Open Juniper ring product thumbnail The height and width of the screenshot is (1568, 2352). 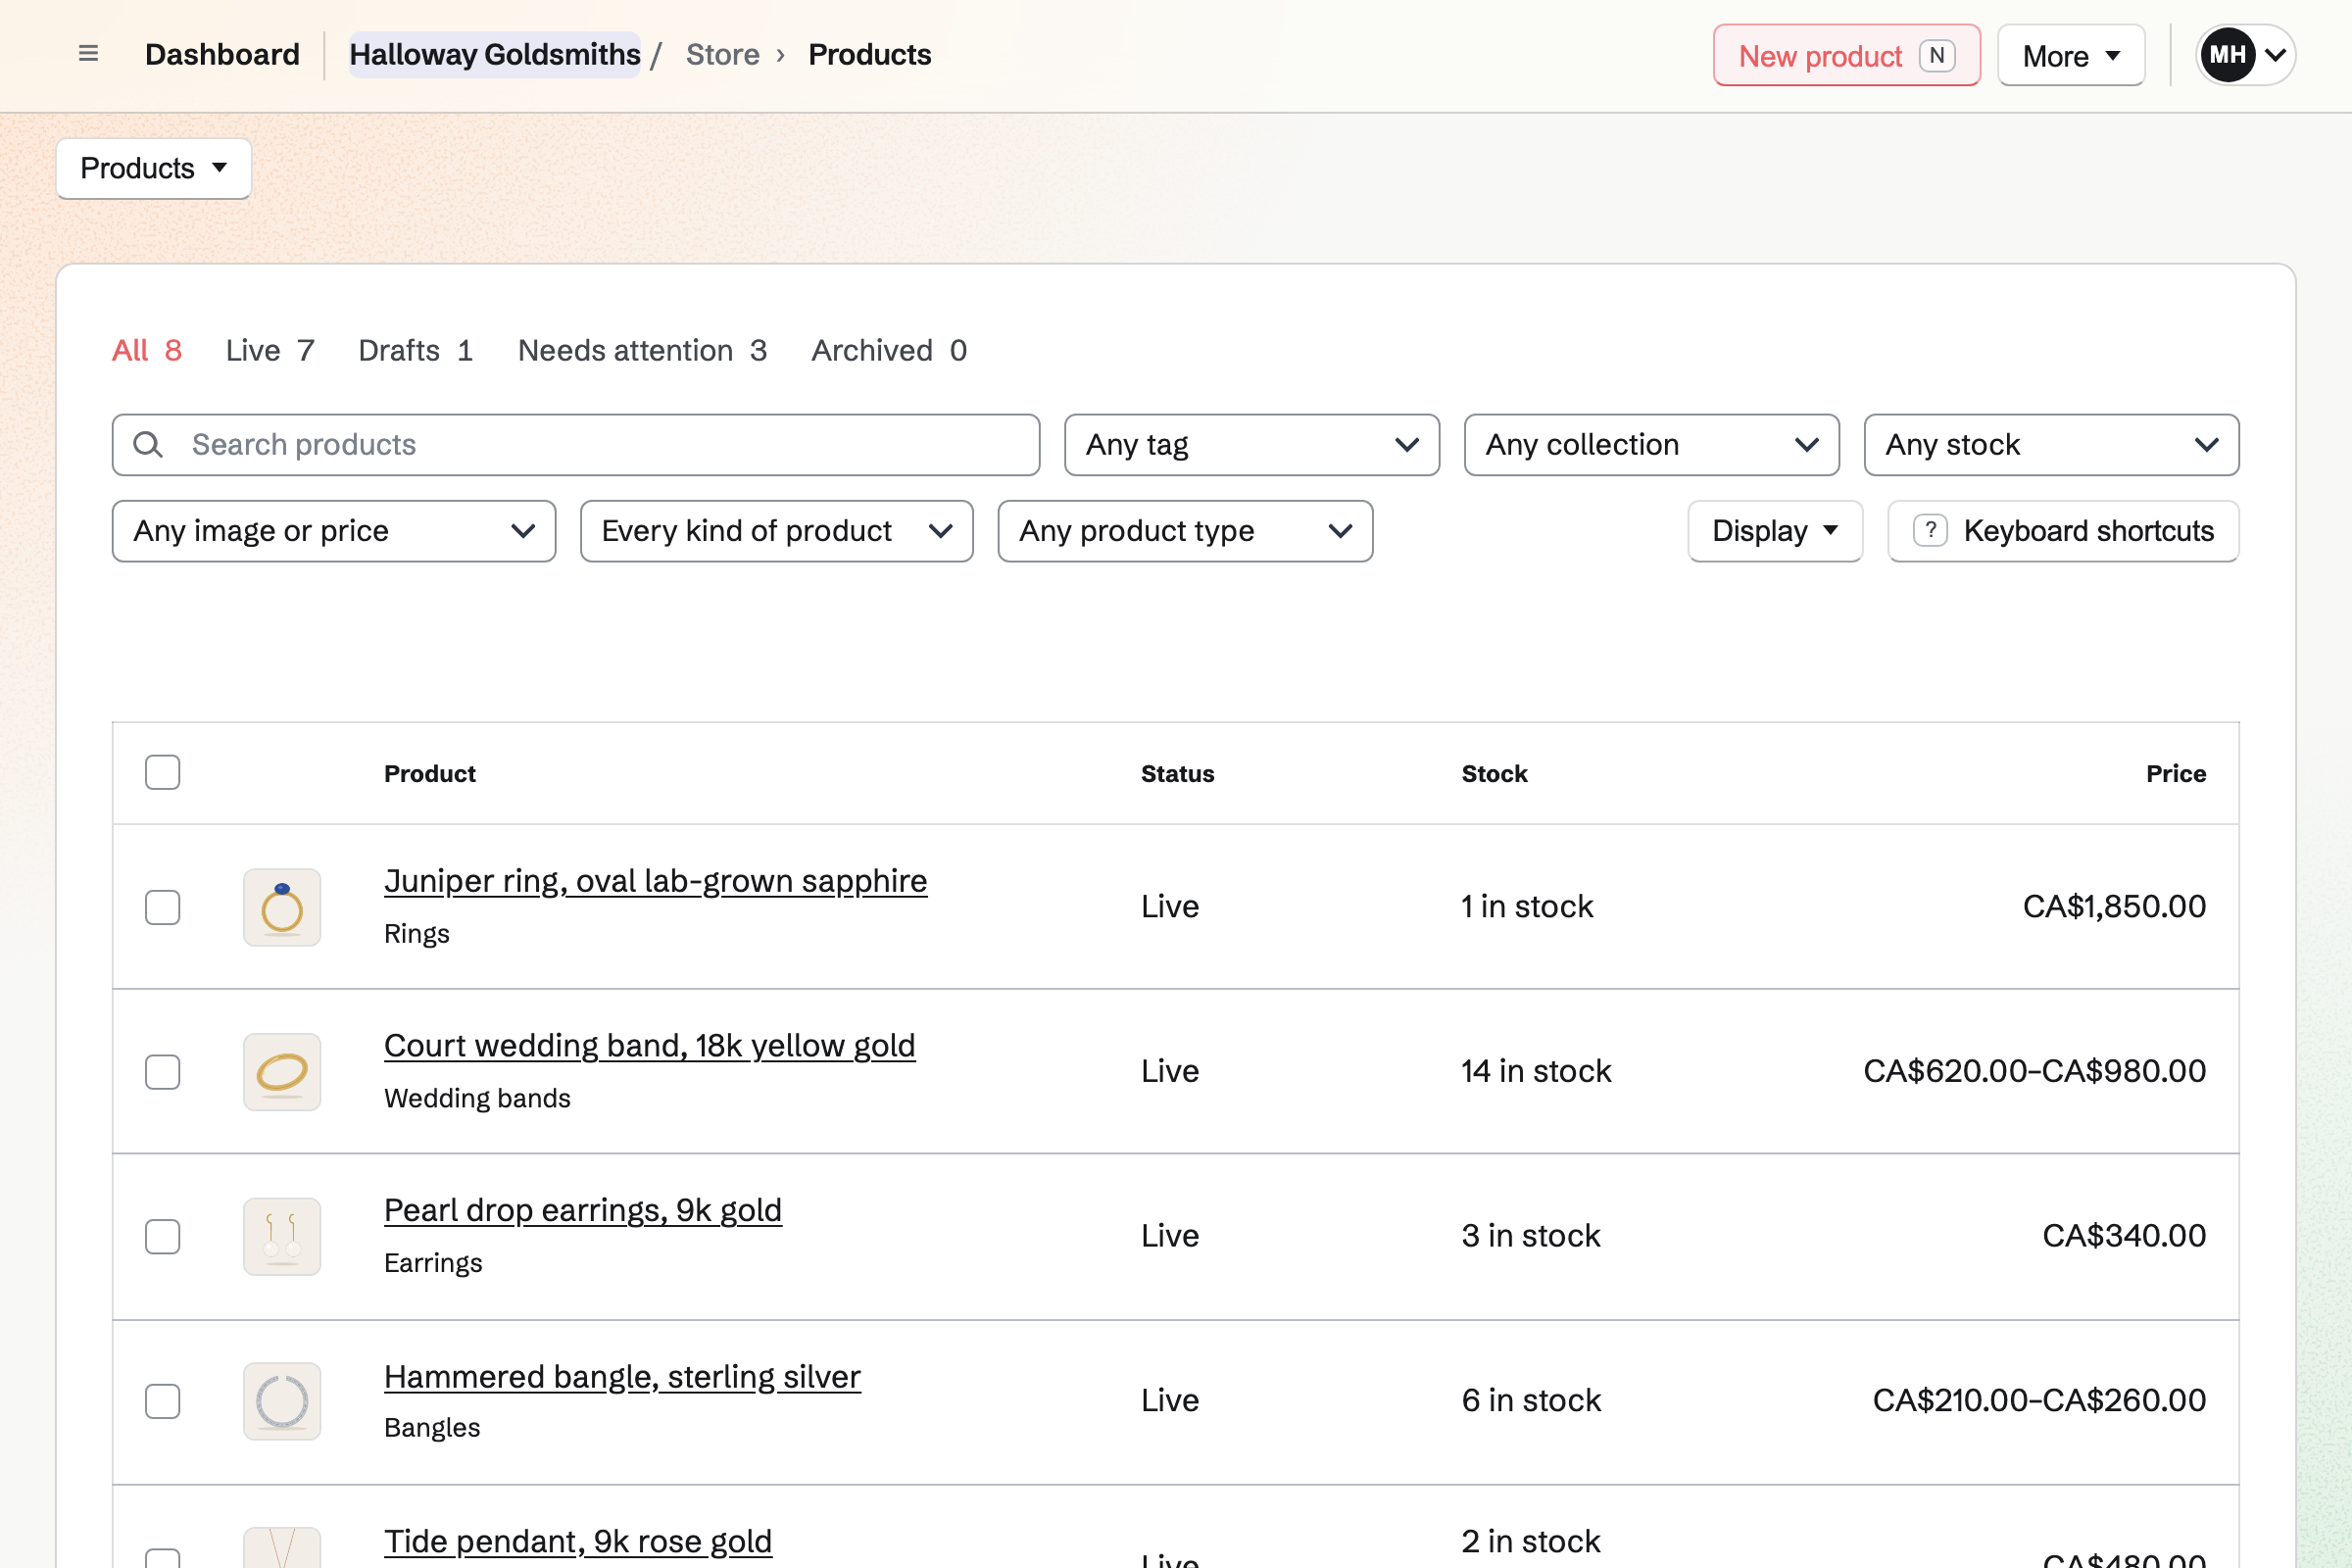tap(282, 907)
